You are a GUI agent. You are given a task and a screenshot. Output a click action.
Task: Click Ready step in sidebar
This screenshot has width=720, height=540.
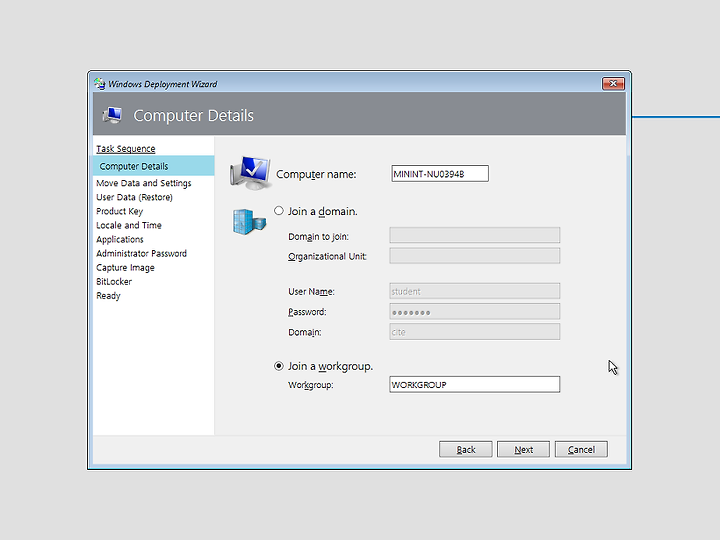click(108, 296)
